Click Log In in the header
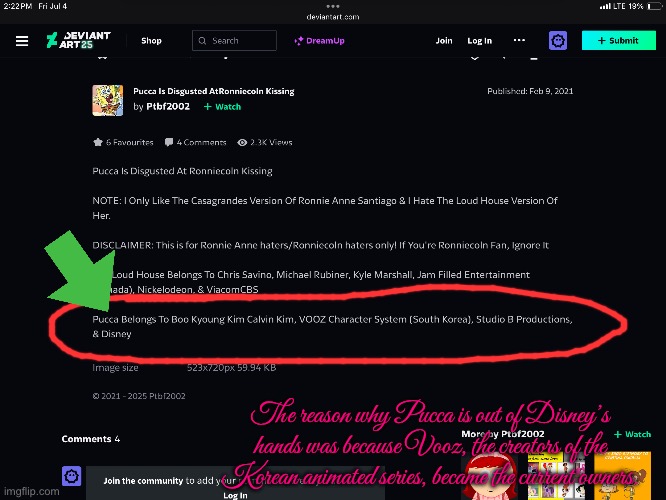This screenshot has height=500, width=666. (480, 41)
